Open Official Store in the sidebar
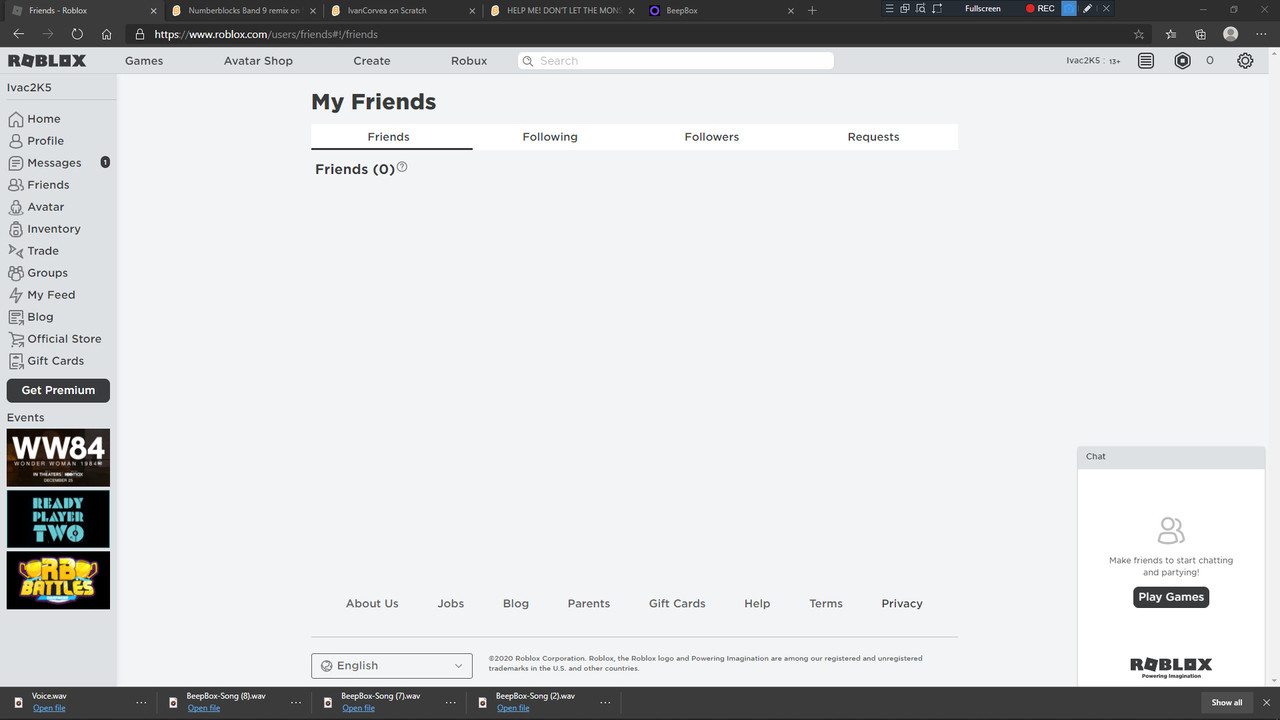 click(55, 339)
